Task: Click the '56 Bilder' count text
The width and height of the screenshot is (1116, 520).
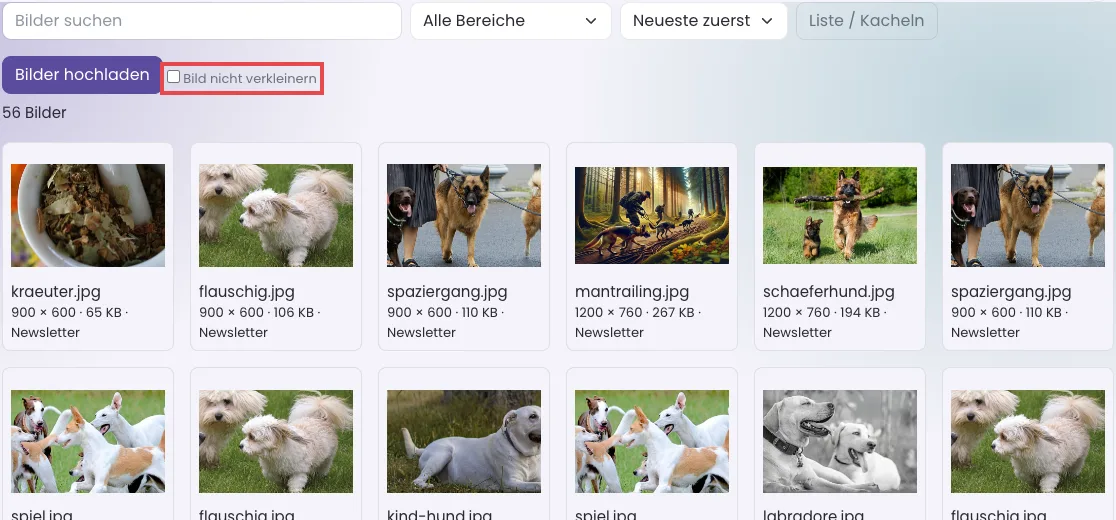Action: pos(34,112)
